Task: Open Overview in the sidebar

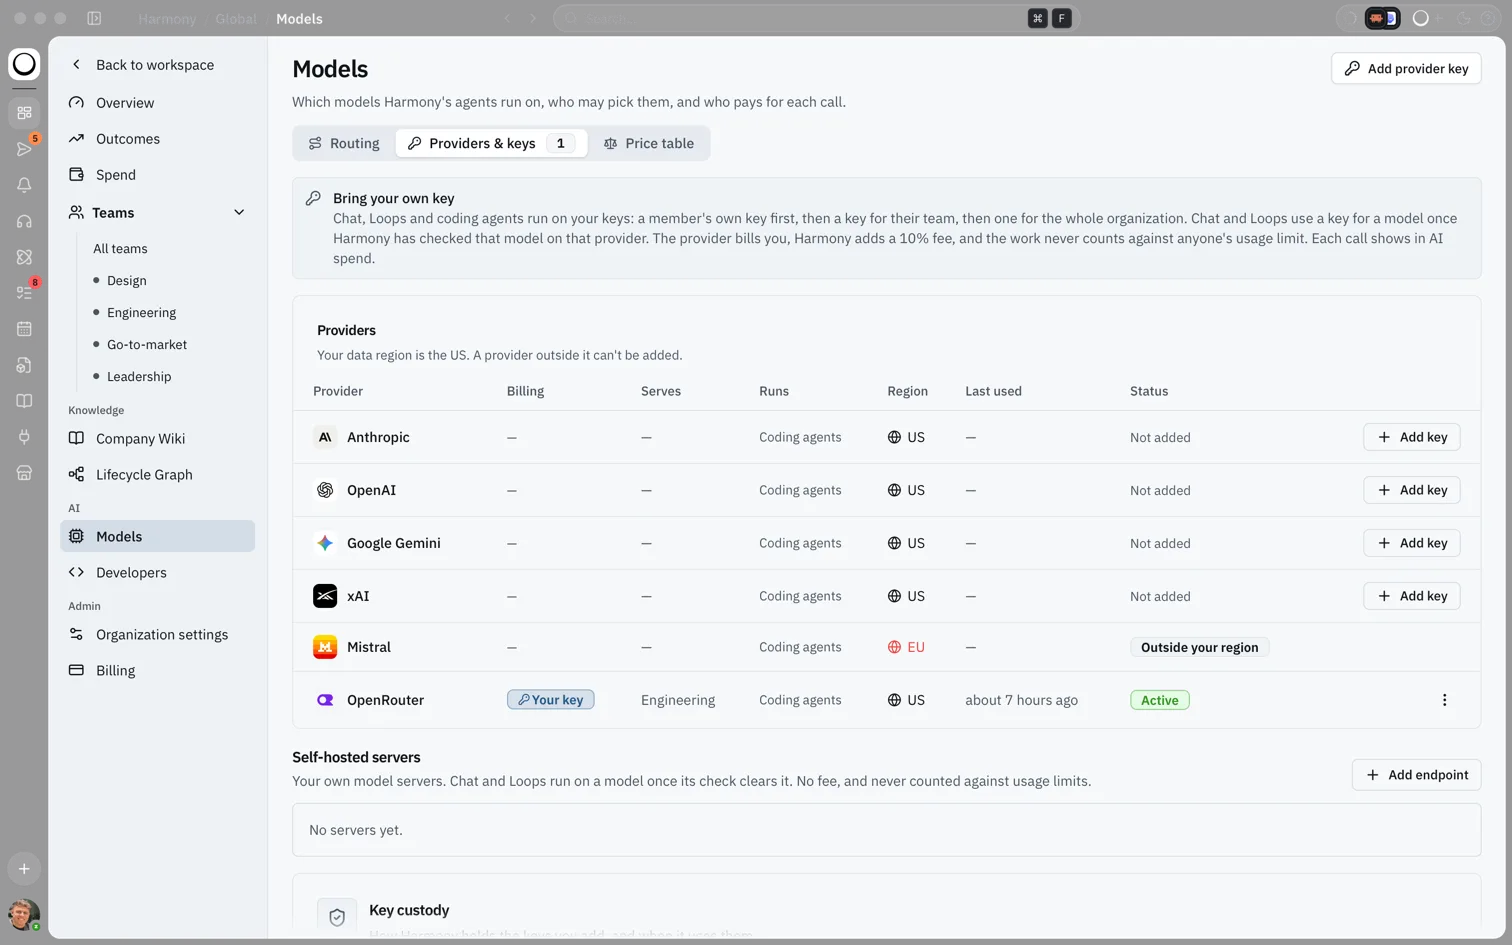Action: click(x=158, y=103)
